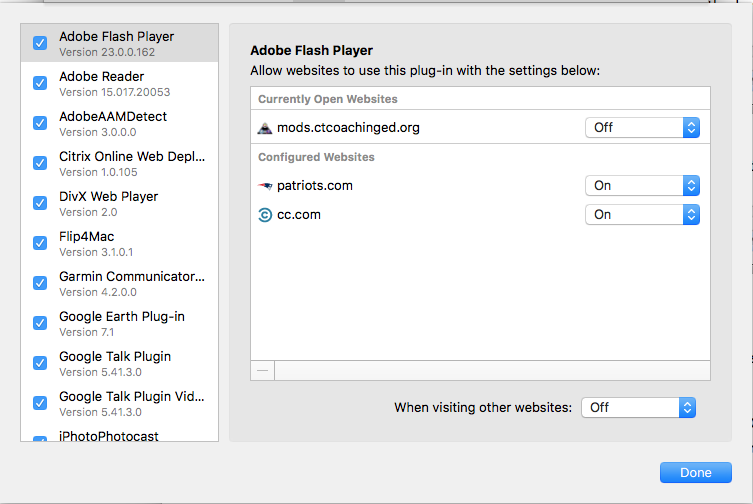Disable the Citrix Online Web Deployment plug-in
Image resolution: width=753 pixels, height=504 pixels.
pyautogui.click(x=40, y=163)
